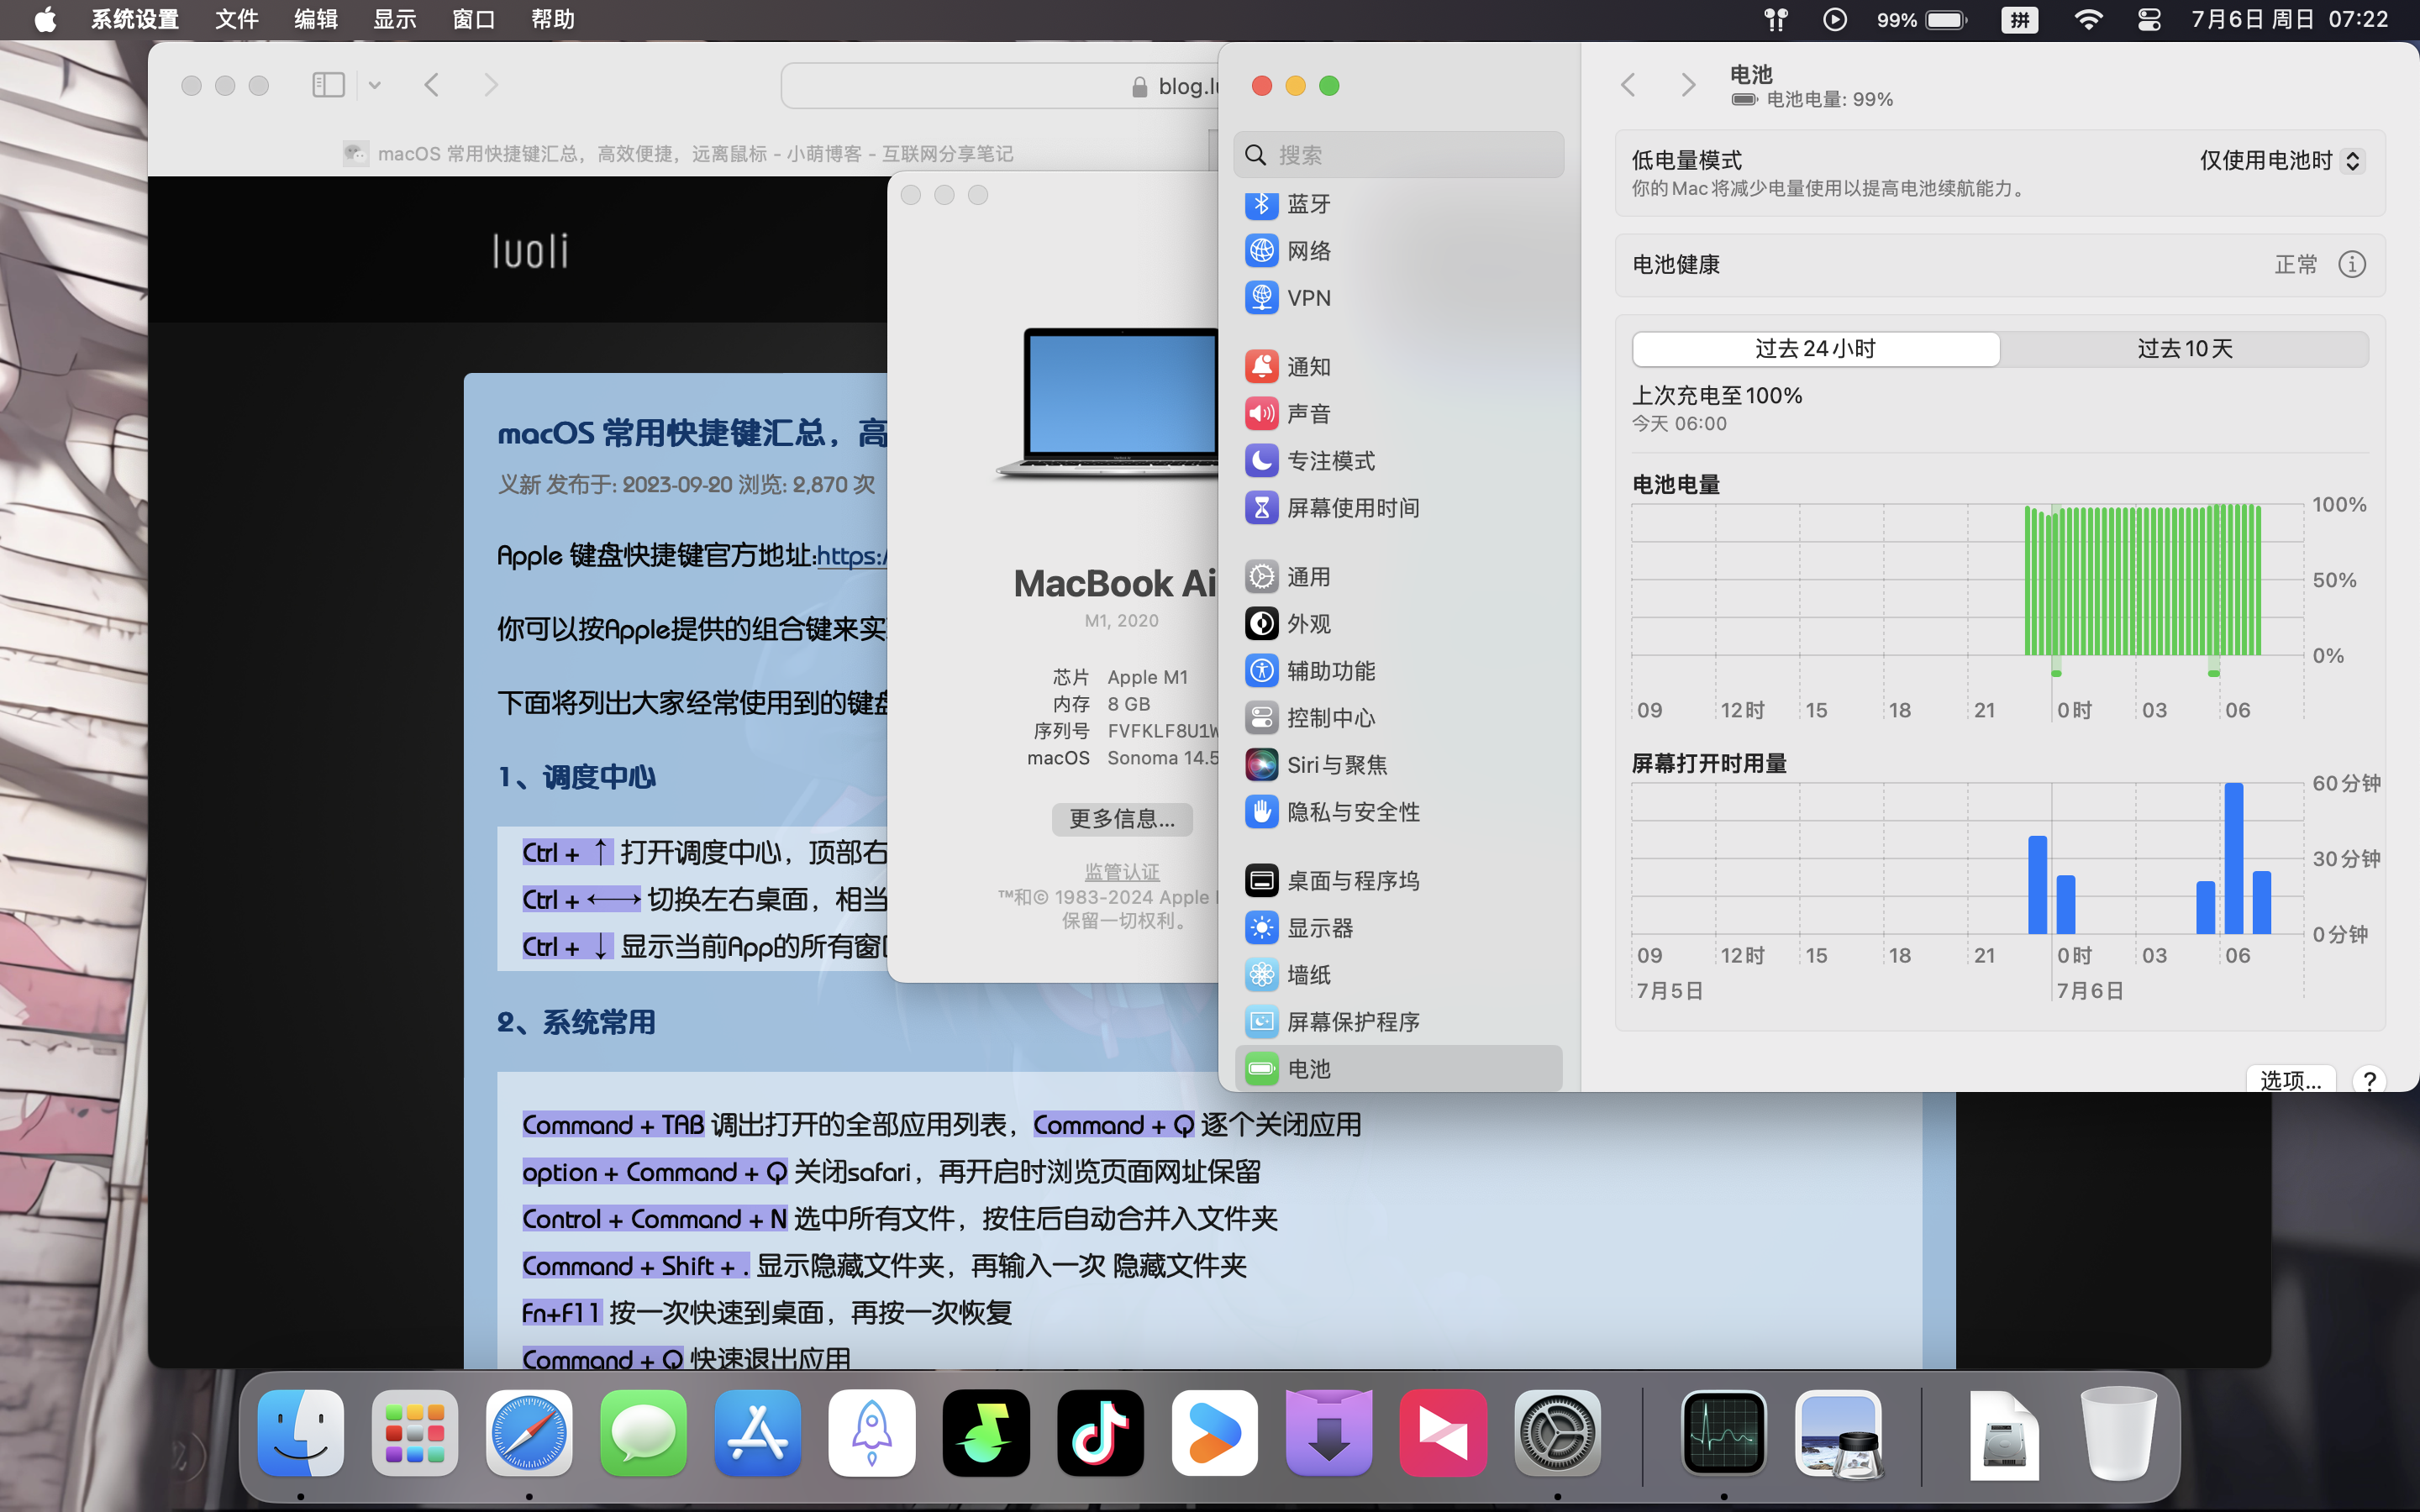This screenshot has height=1512, width=2420.
Task: Click 电池健康 row status 正常
Action: tap(2296, 265)
